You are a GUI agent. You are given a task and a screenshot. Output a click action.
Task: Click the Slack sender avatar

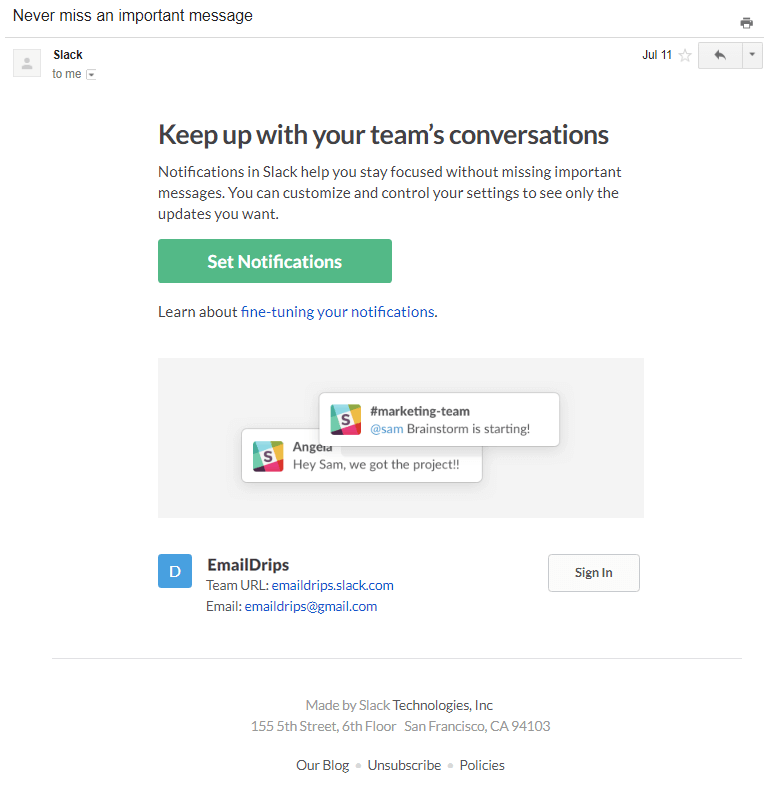click(x=27, y=63)
